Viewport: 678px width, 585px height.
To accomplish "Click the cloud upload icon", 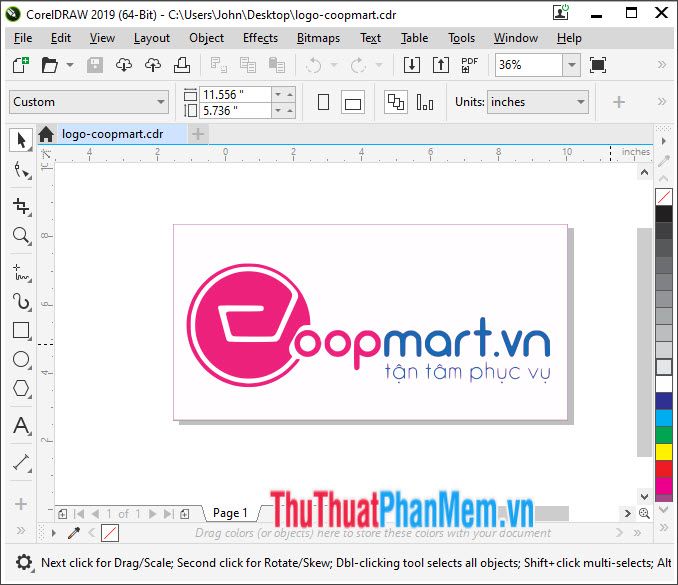I will pyautogui.click(x=153, y=65).
